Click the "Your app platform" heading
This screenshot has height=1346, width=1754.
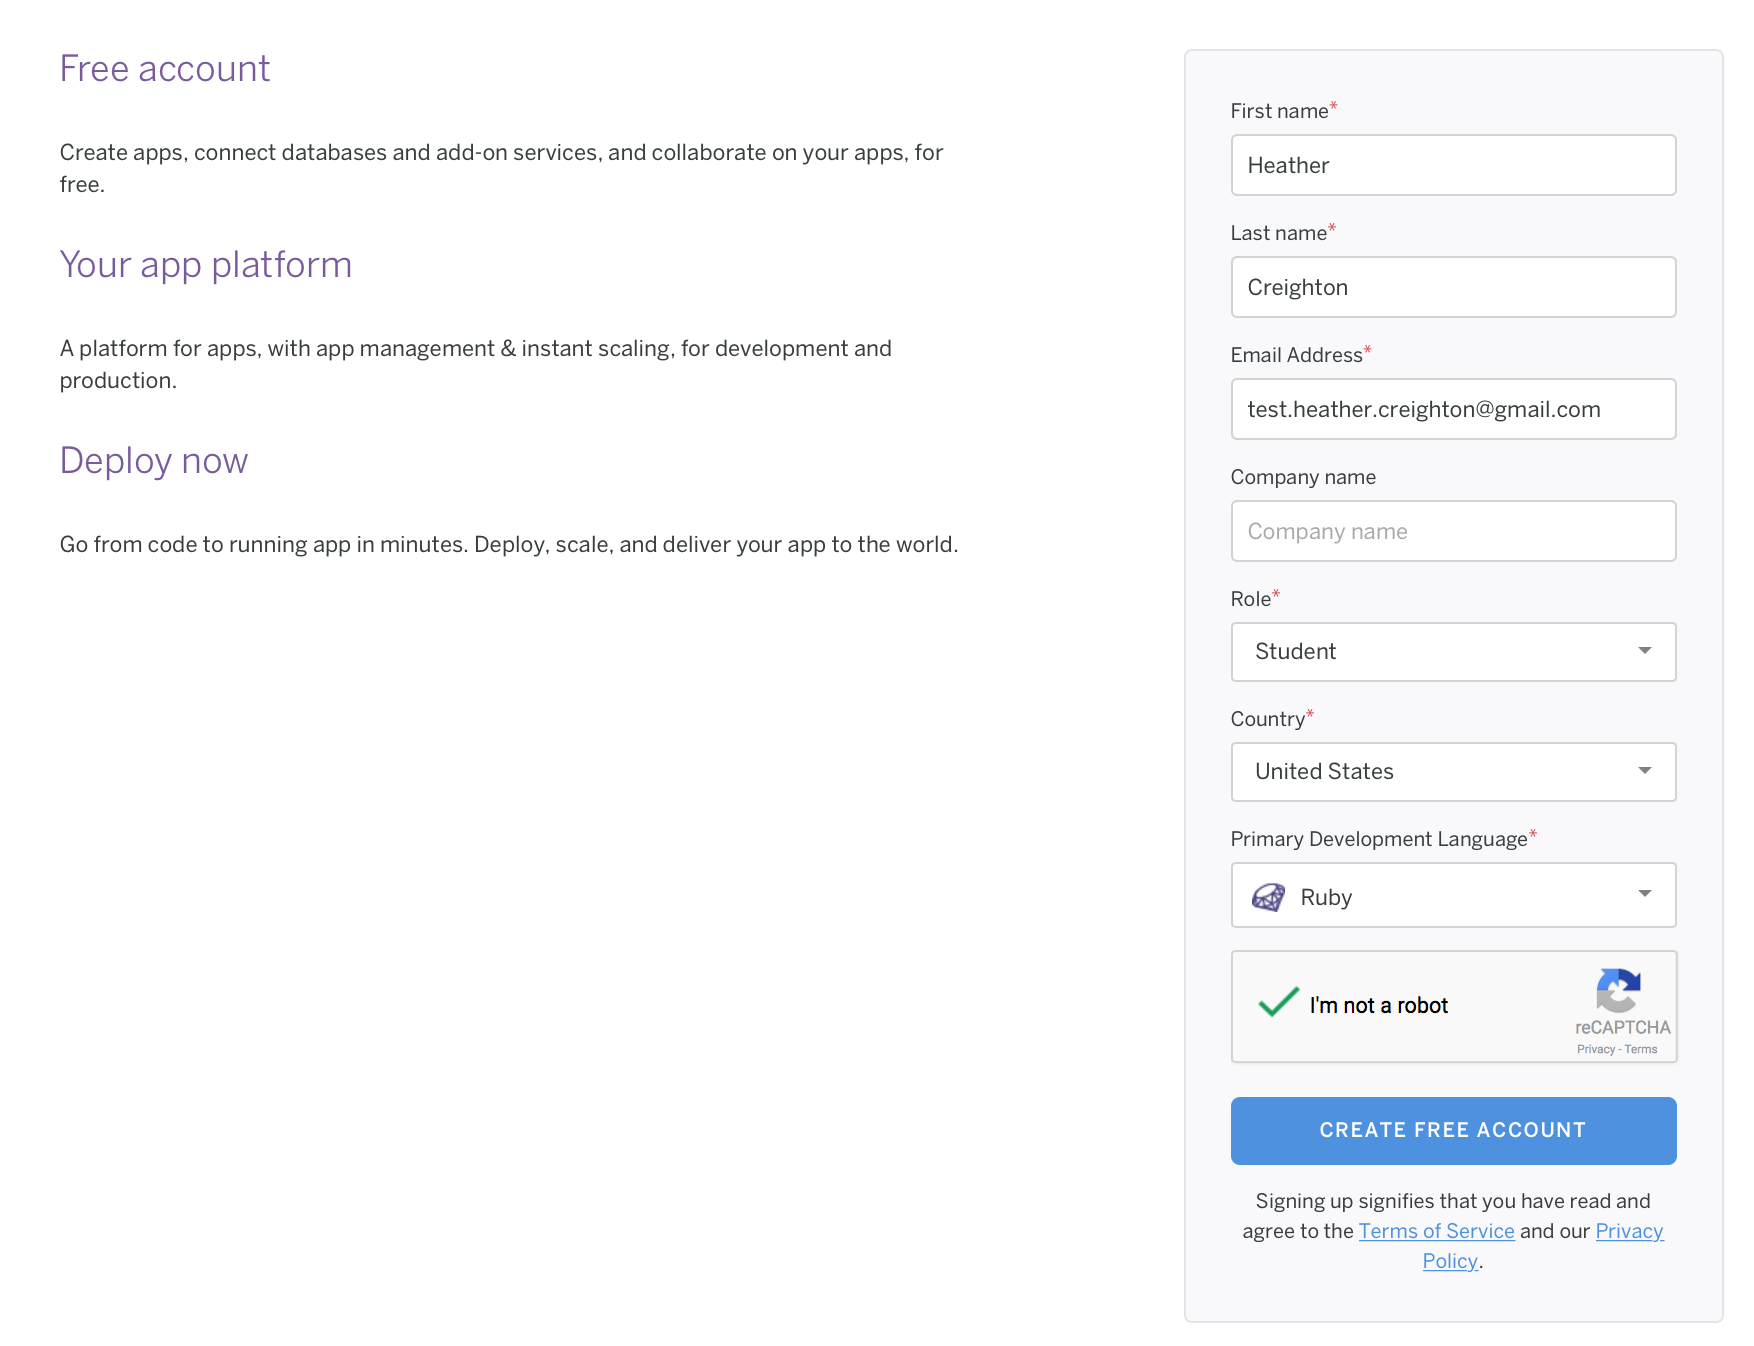tap(206, 265)
